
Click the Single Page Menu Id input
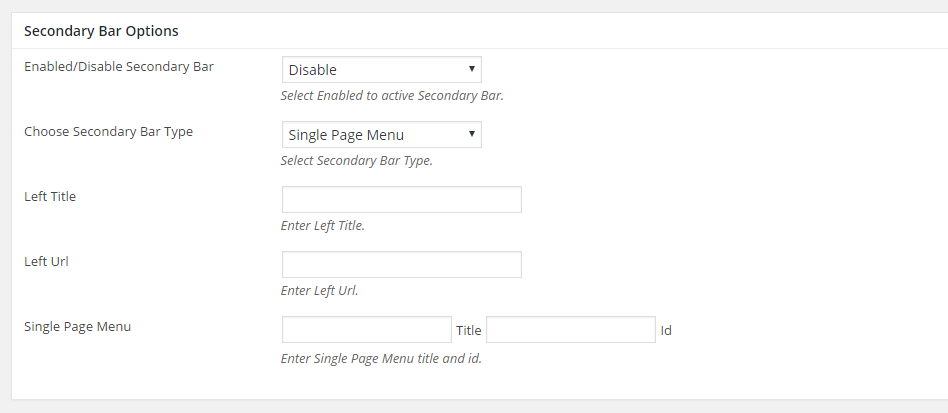pos(571,330)
